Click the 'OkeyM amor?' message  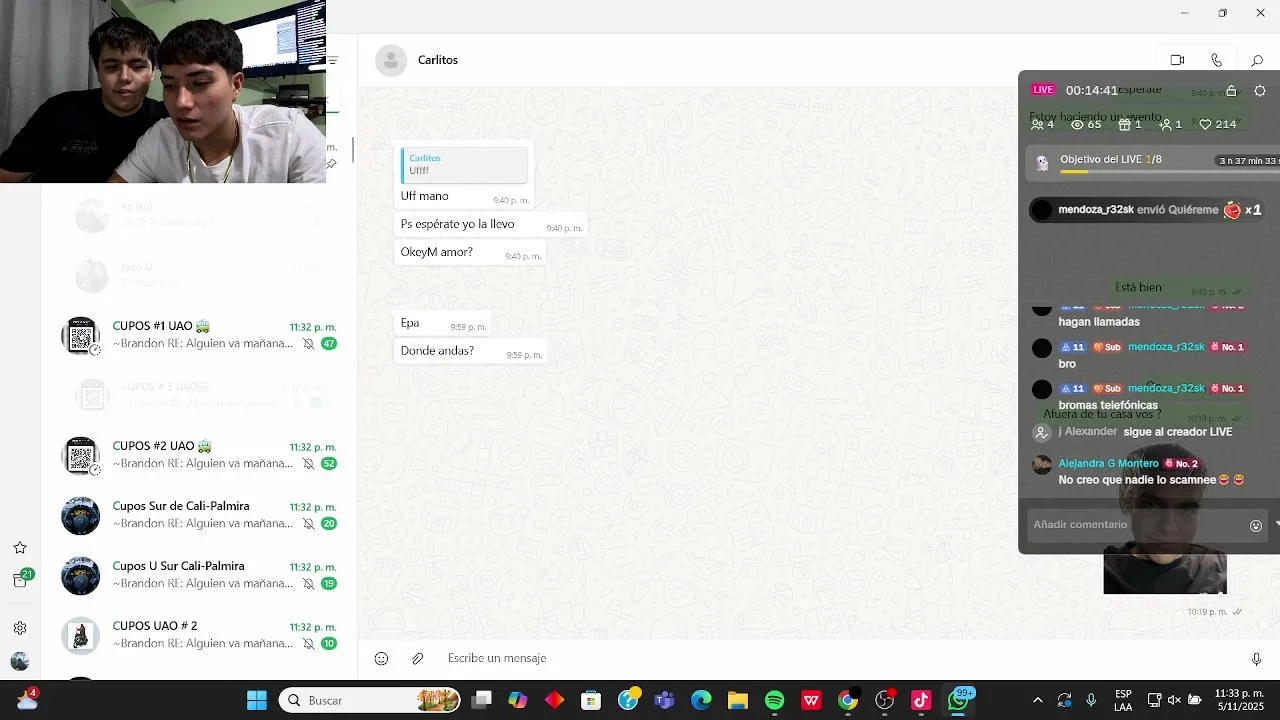470,252
